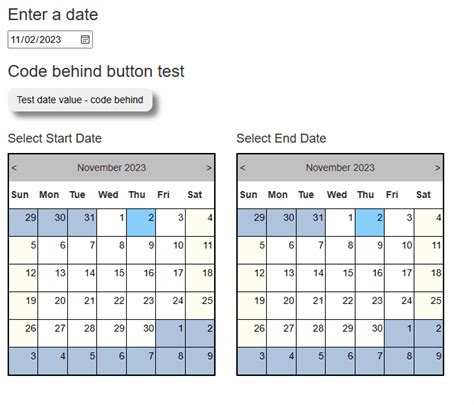
Task: Go to previous month in Start Date calendar
Action: [x=14, y=168]
